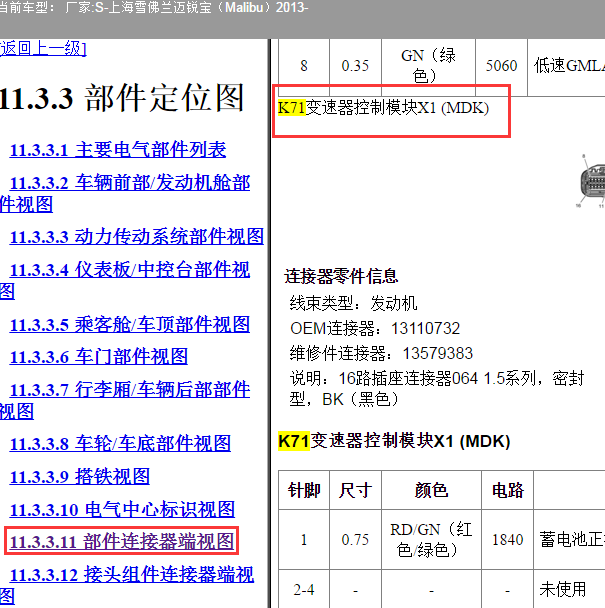Image resolution: width=605 pixels, height=608 pixels.
Task: Click the pin 2-4 row cell
Action: [x=304, y=590]
